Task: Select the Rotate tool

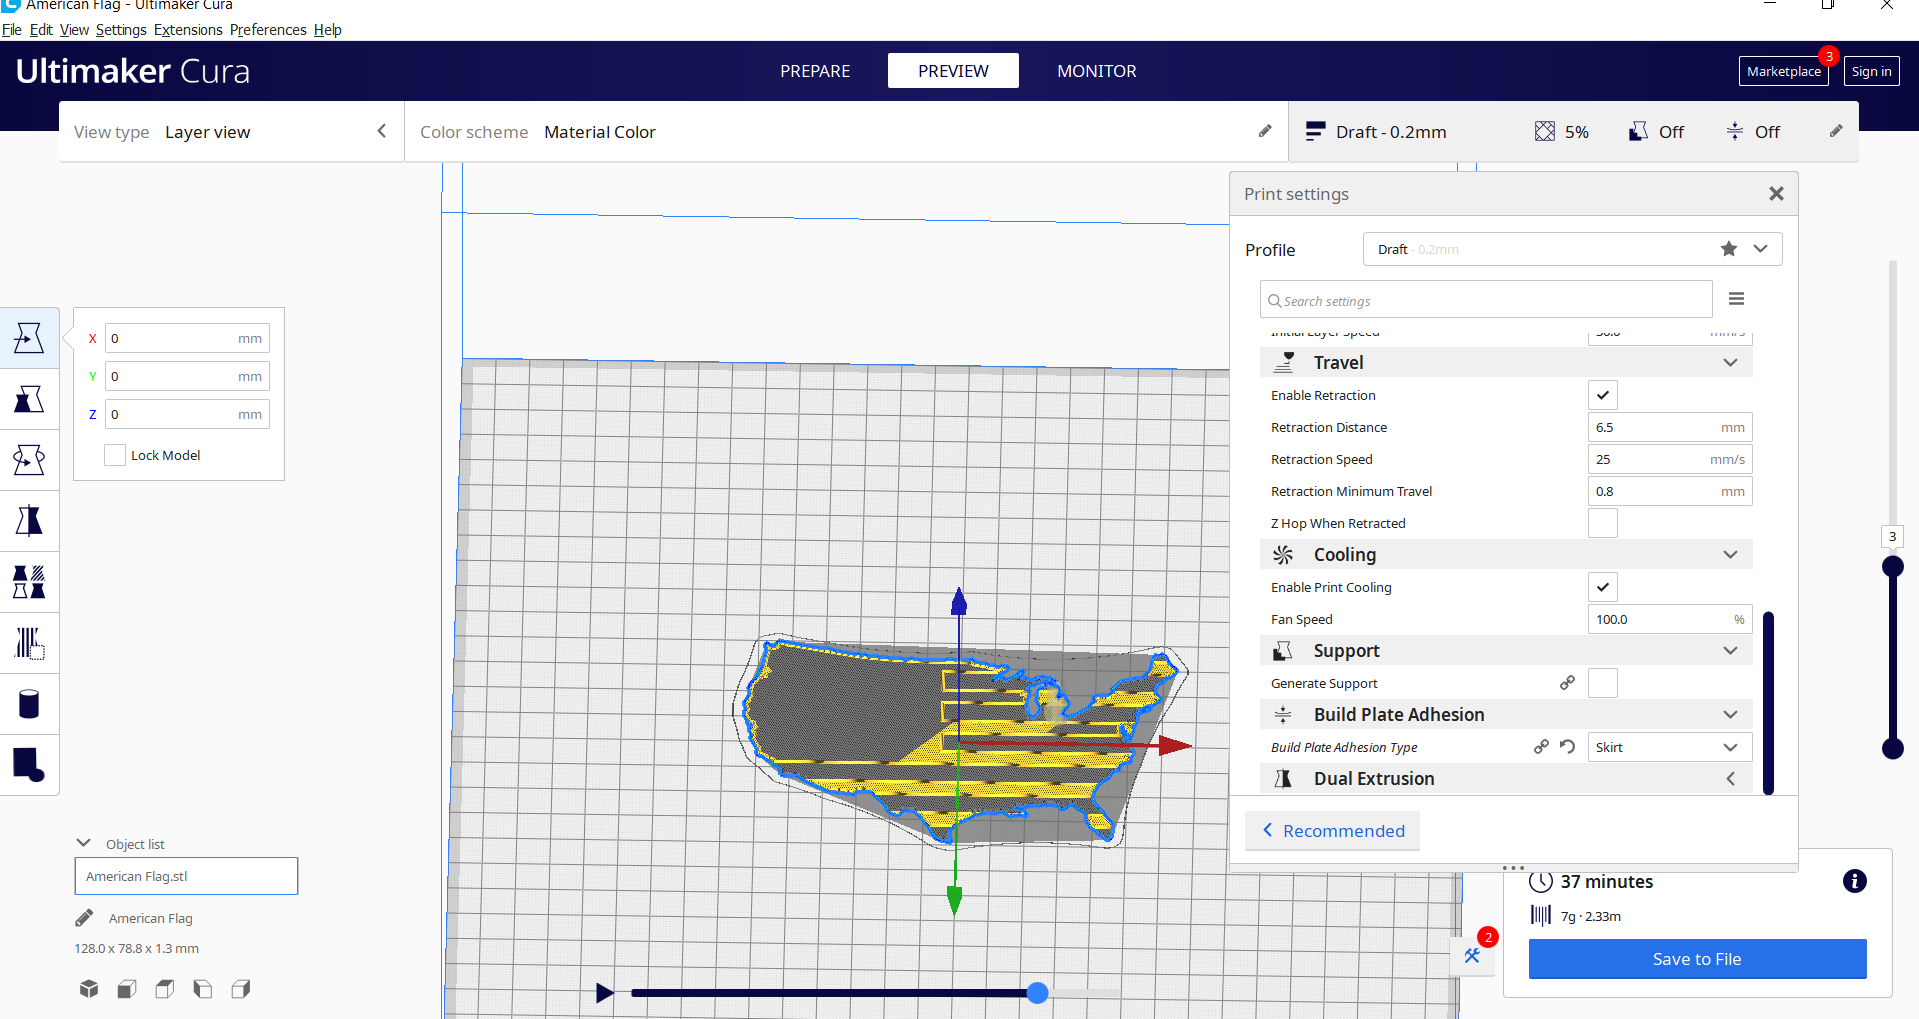Action: click(x=29, y=460)
